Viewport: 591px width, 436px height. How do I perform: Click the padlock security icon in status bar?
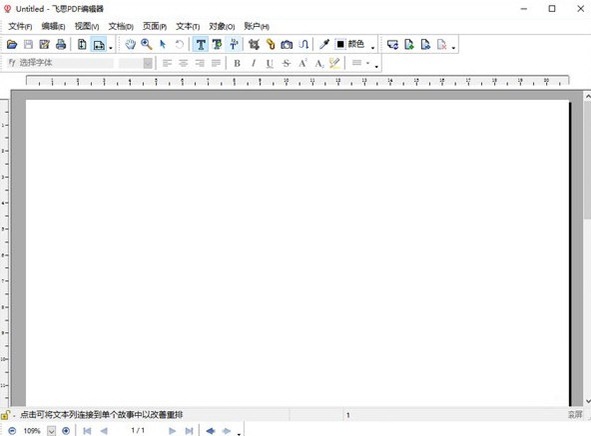5,415
